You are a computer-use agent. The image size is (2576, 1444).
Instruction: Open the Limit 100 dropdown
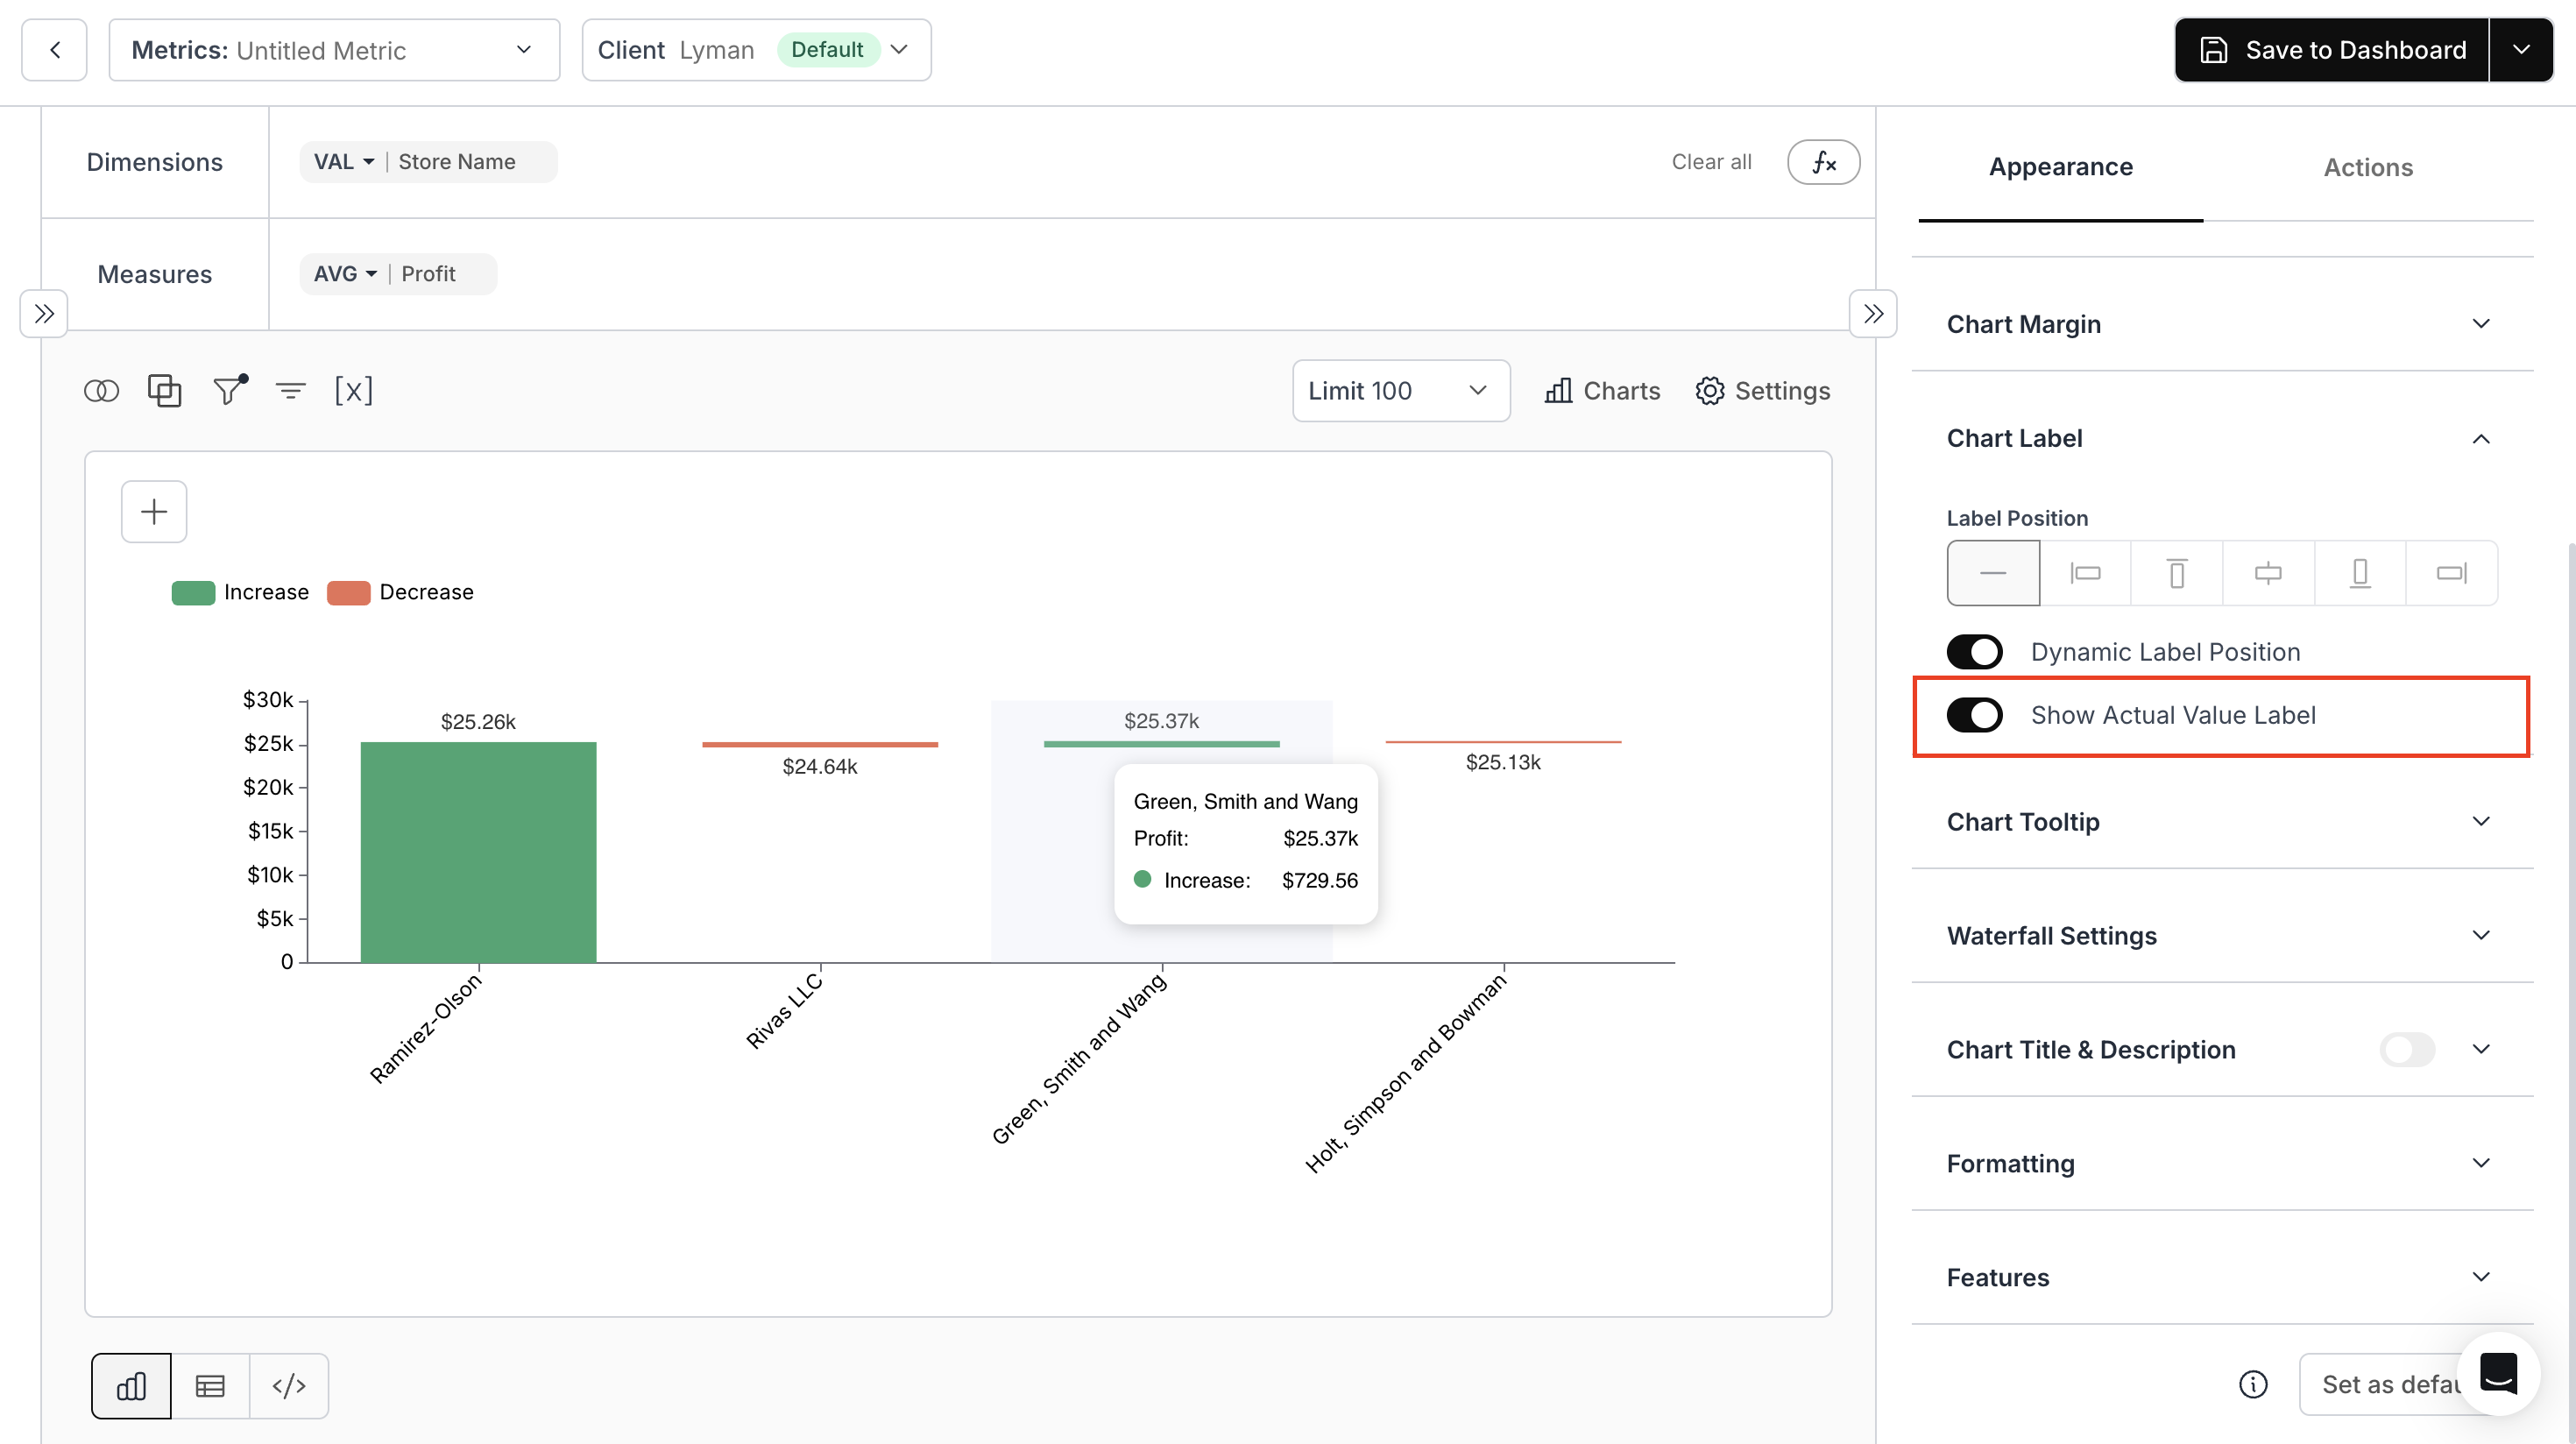1400,391
